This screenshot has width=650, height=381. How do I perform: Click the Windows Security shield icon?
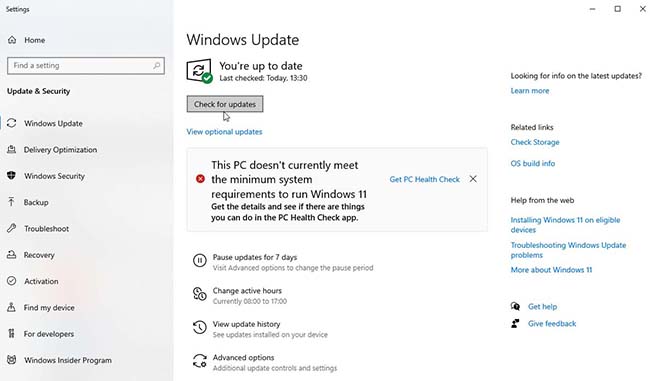[12, 176]
